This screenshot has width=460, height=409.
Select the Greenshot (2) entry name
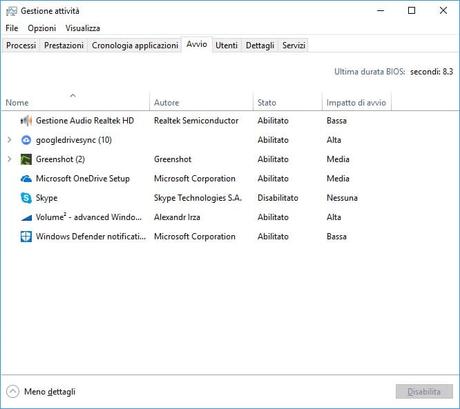click(60, 159)
